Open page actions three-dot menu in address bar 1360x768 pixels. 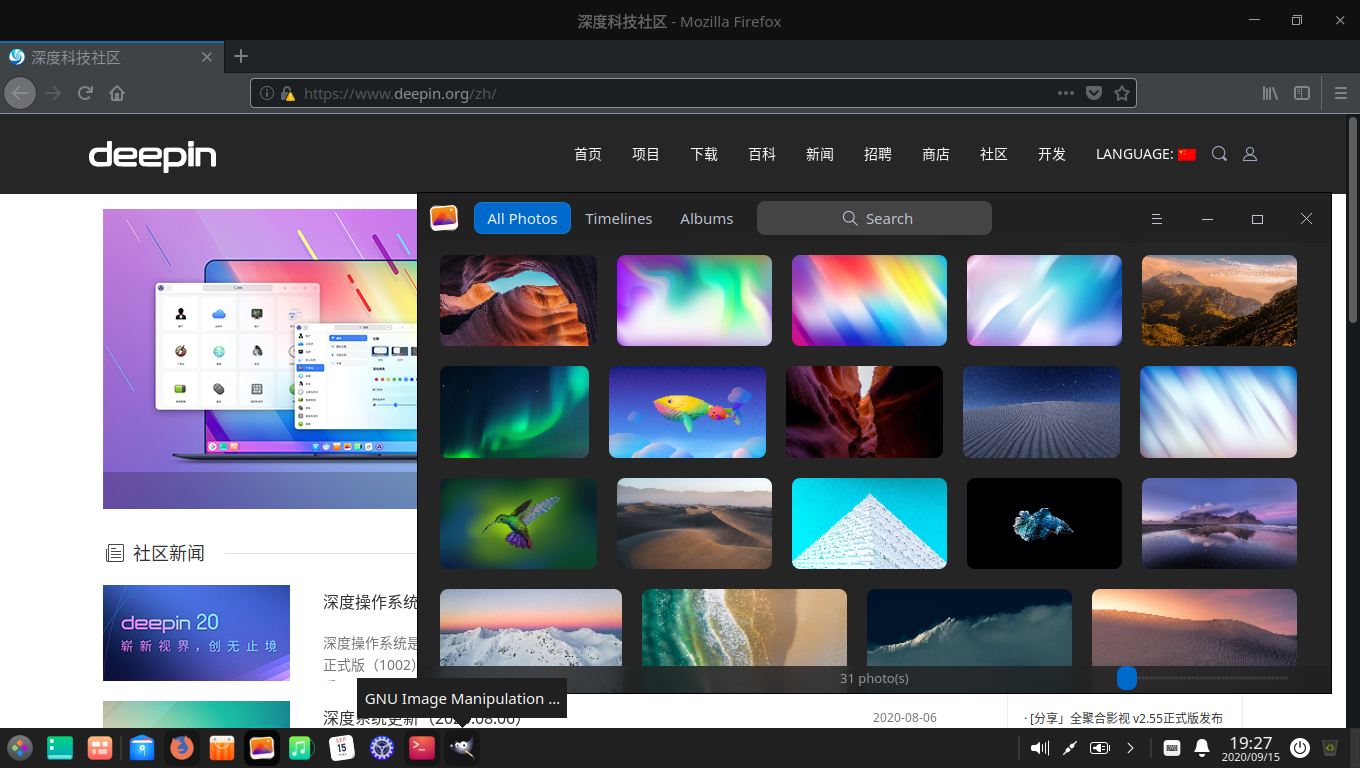tap(1067, 93)
